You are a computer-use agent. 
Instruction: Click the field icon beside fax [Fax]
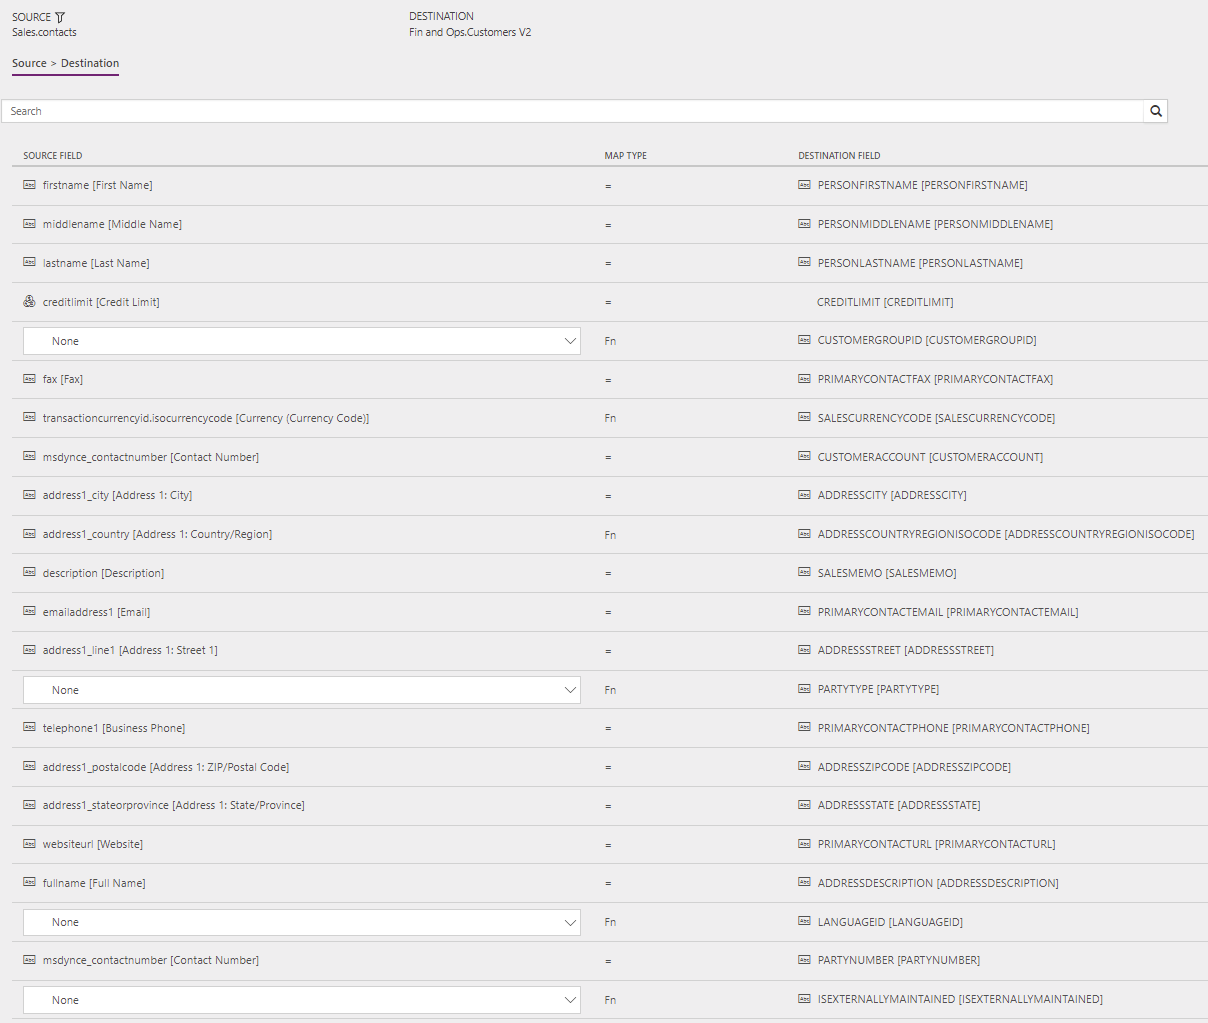coord(30,379)
